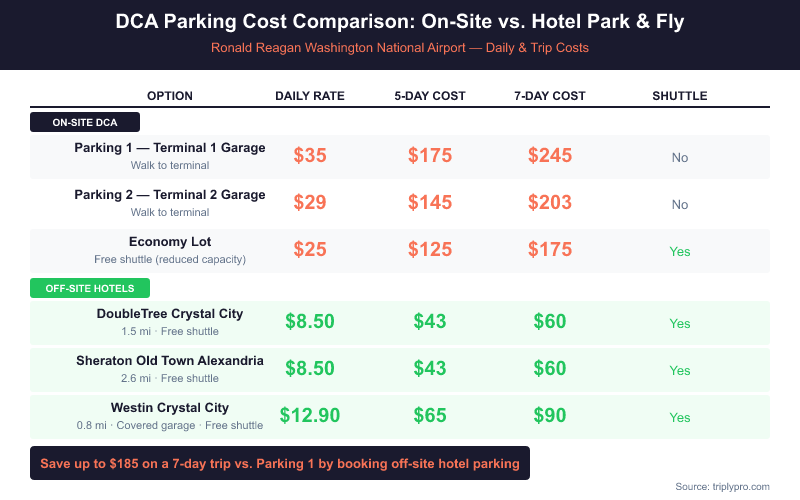Image resolution: width=800 pixels, height=500 pixels.
Task: Click the $12.90 Westin daily rate
Action: tap(310, 416)
